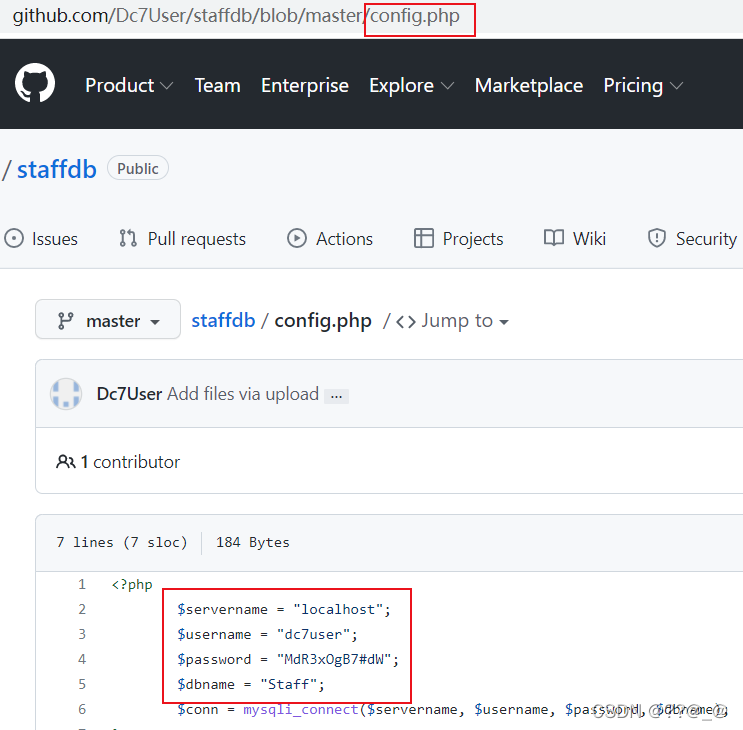This screenshot has width=743, height=730.
Task: Select config.php filename in breadcrumb
Action: [x=323, y=322]
